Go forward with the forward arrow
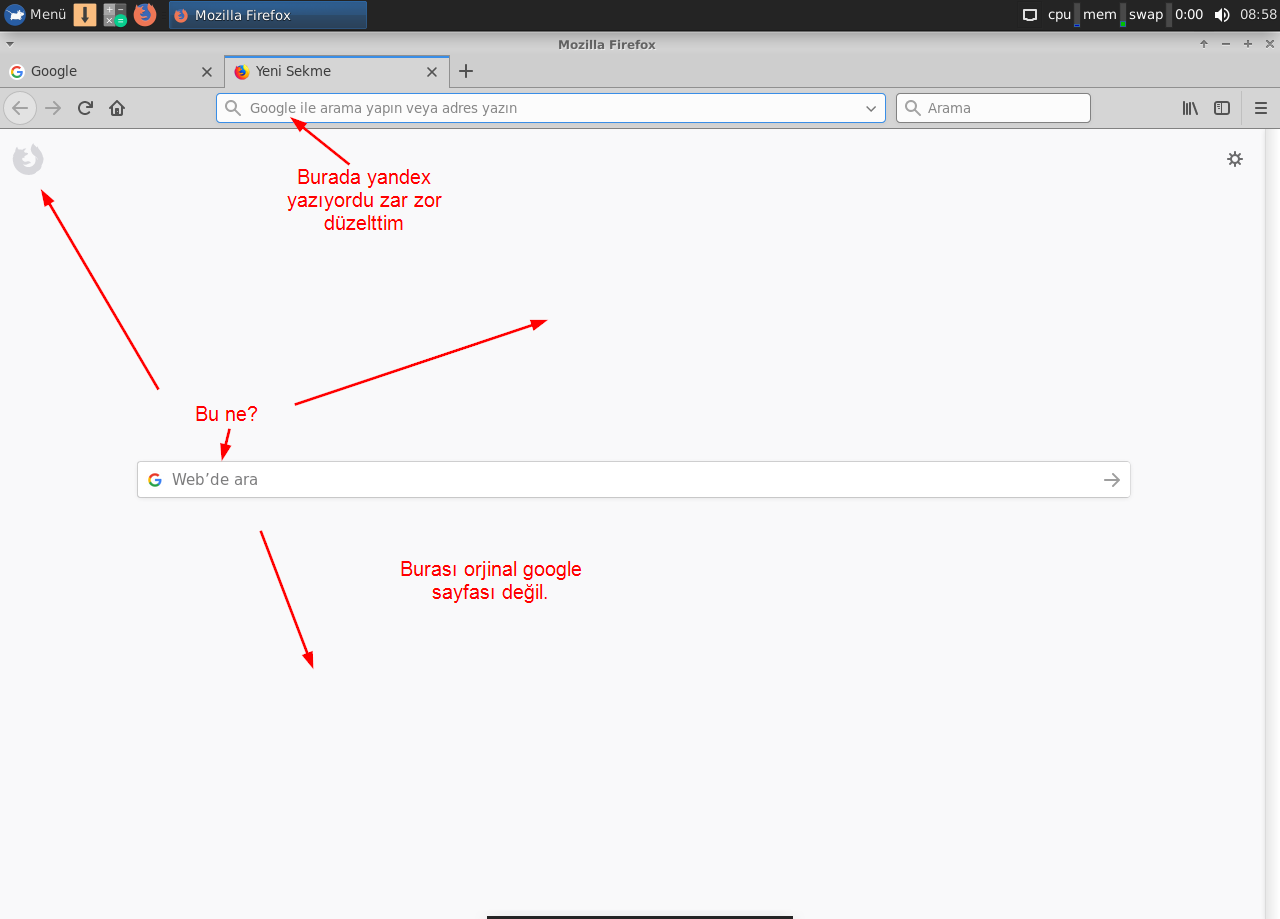1280x919 pixels. (x=54, y=108)
